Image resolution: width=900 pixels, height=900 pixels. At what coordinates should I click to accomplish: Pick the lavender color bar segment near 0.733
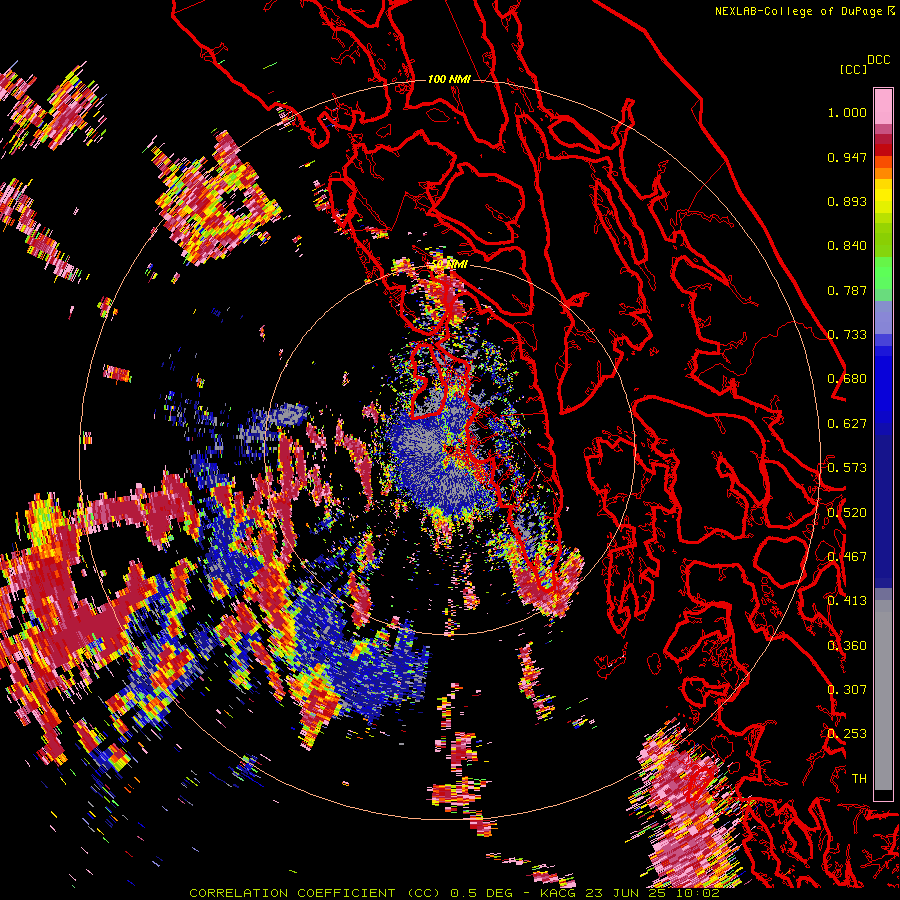tap(883, 317)
